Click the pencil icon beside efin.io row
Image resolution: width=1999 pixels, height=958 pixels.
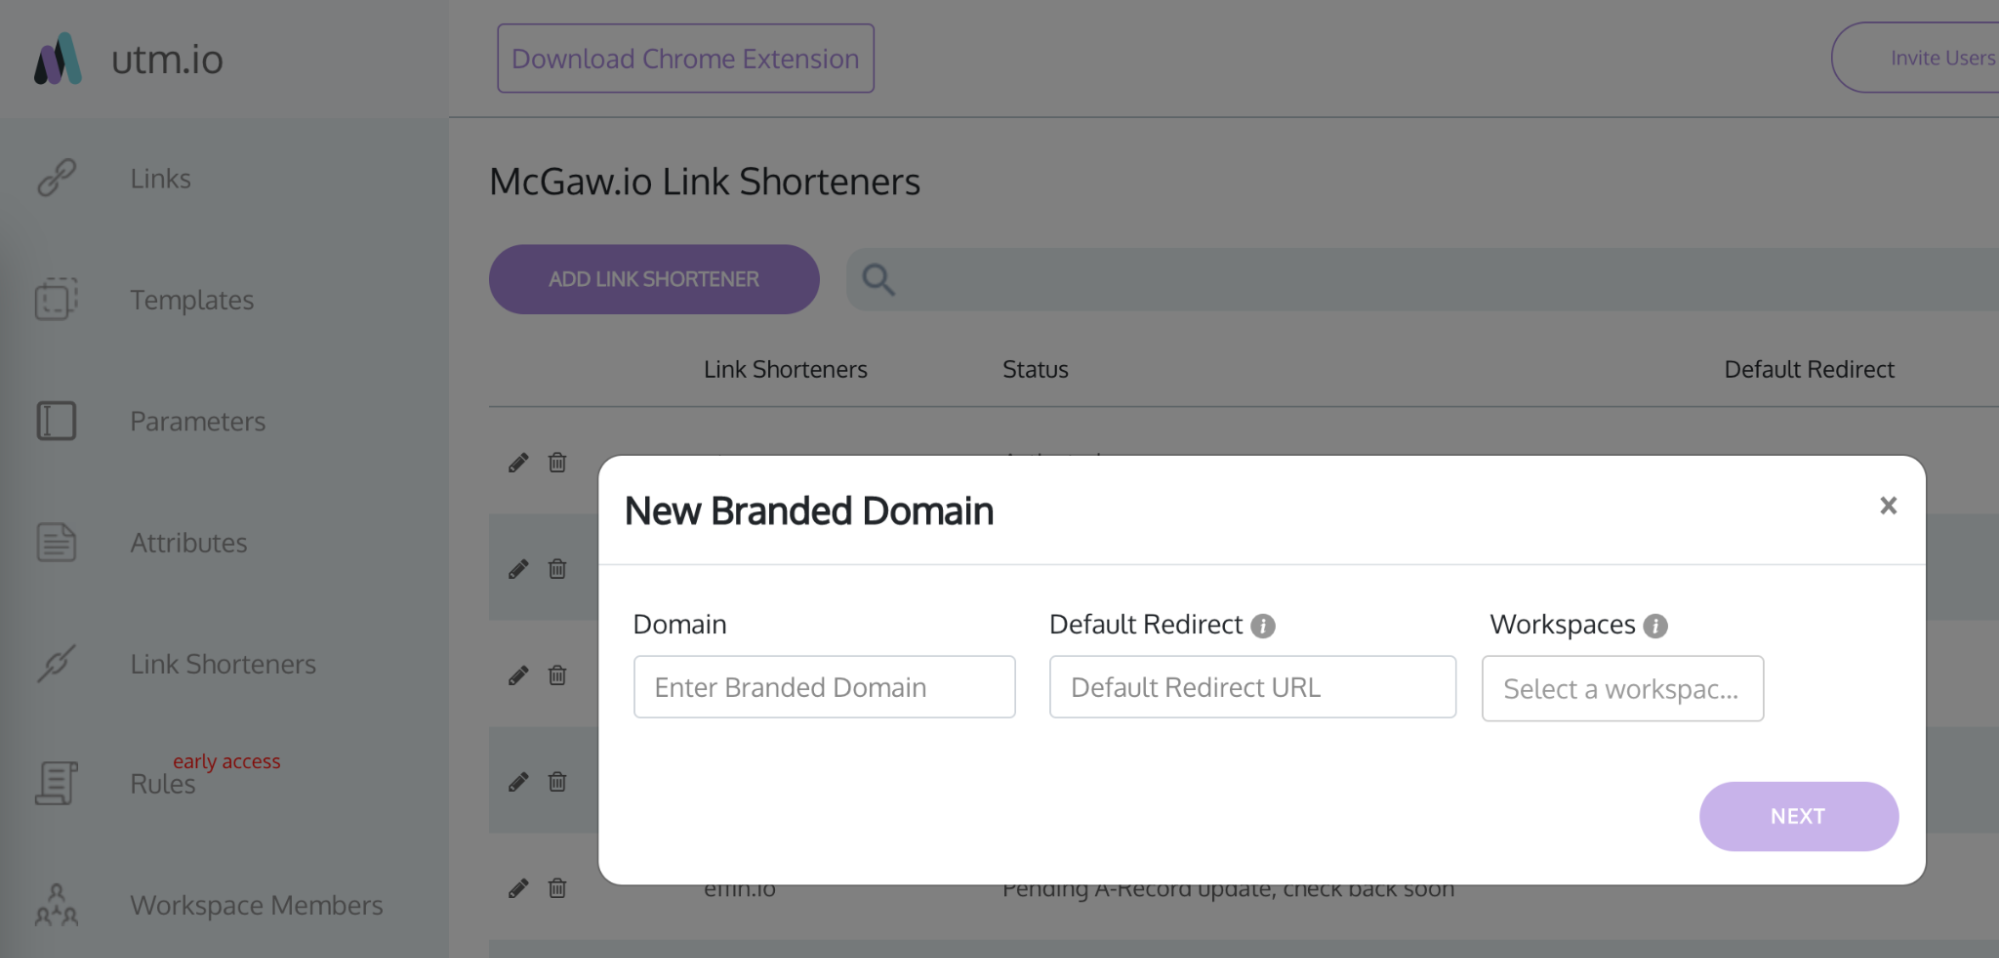pyautogui.click(x=518, y=888)
